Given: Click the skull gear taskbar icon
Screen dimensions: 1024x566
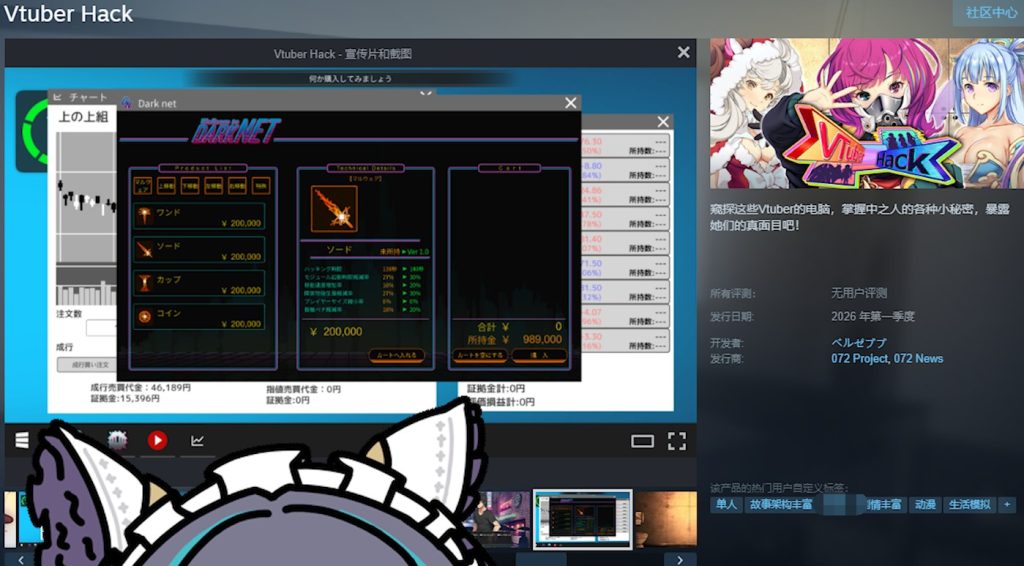Looking at the screenshot, I should click(118, 441).
